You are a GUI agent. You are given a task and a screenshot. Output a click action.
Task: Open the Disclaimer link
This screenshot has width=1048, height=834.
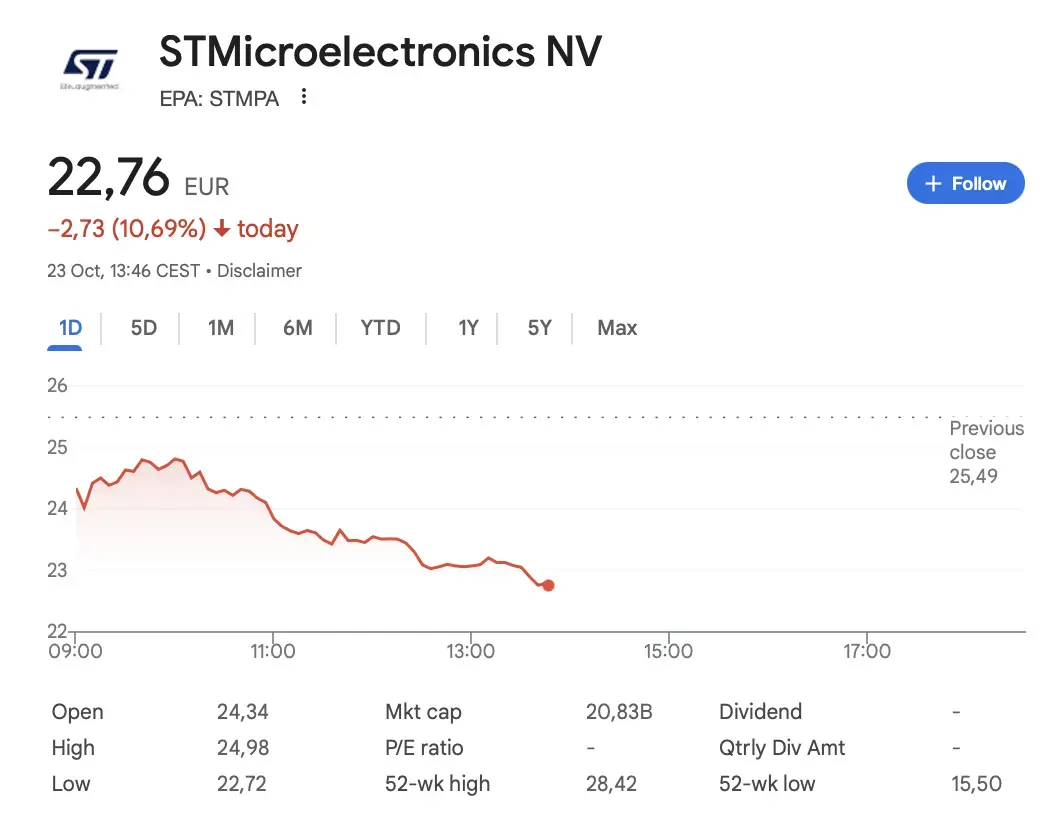pos(259,270)
